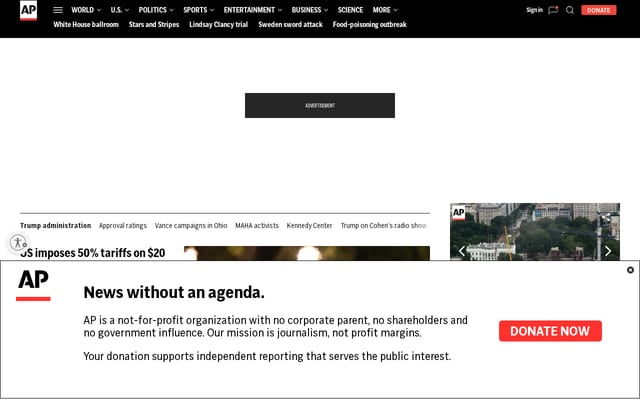Open Trump on Cohen's radio show link
Image resolution: width=640 pixels, height=400 pixels.
coord(383,225)
